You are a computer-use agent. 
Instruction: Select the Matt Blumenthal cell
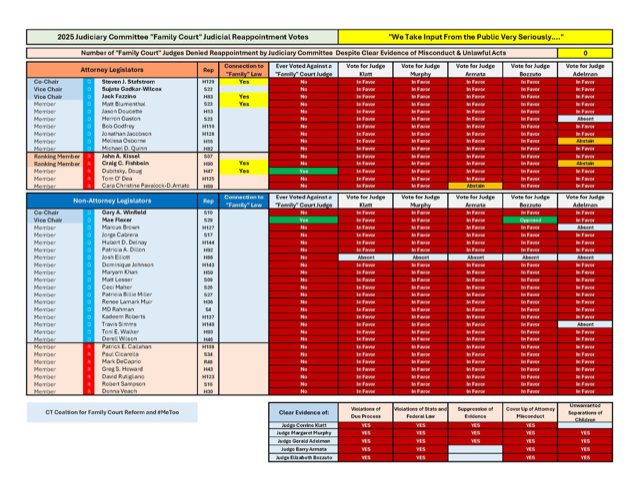[x=123, y=104]
